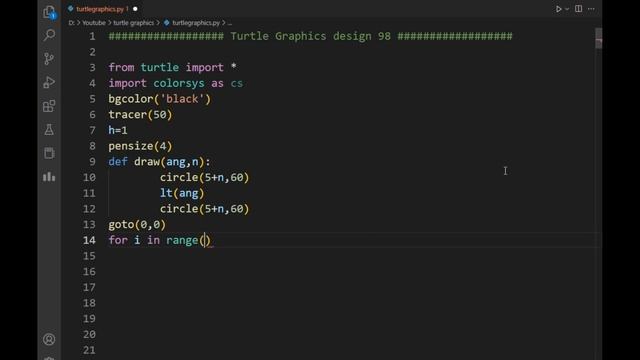Click the bgcolor('black') line
The width and height of the screenshot is (640, 360).
click(160, 99)
